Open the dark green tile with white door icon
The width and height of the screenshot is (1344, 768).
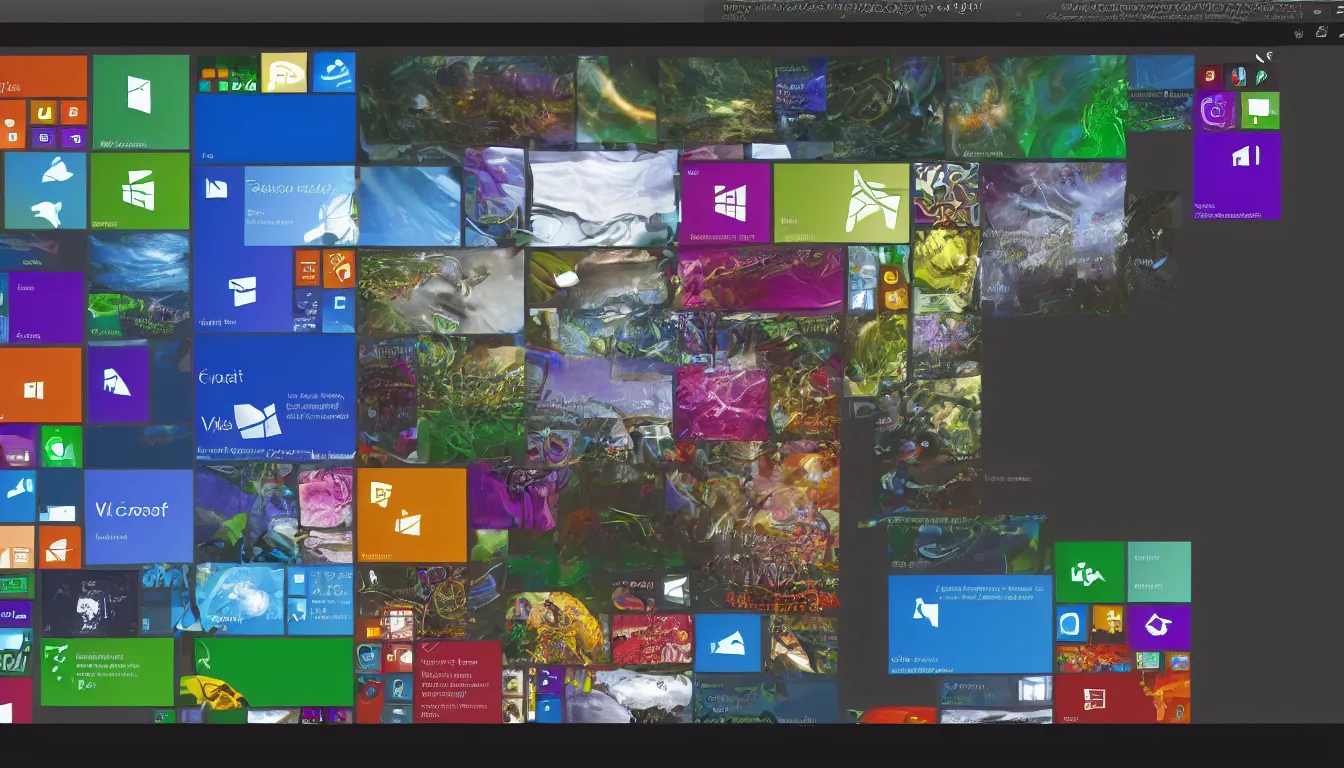[140, 102]
